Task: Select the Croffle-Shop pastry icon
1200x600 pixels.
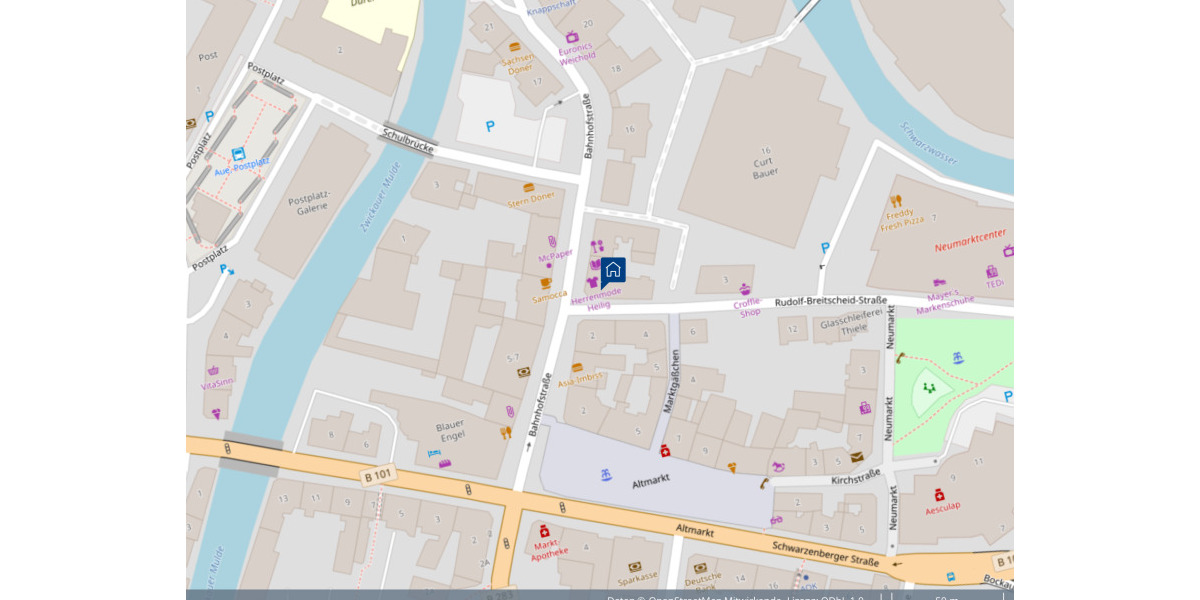Action: (745, 289)
